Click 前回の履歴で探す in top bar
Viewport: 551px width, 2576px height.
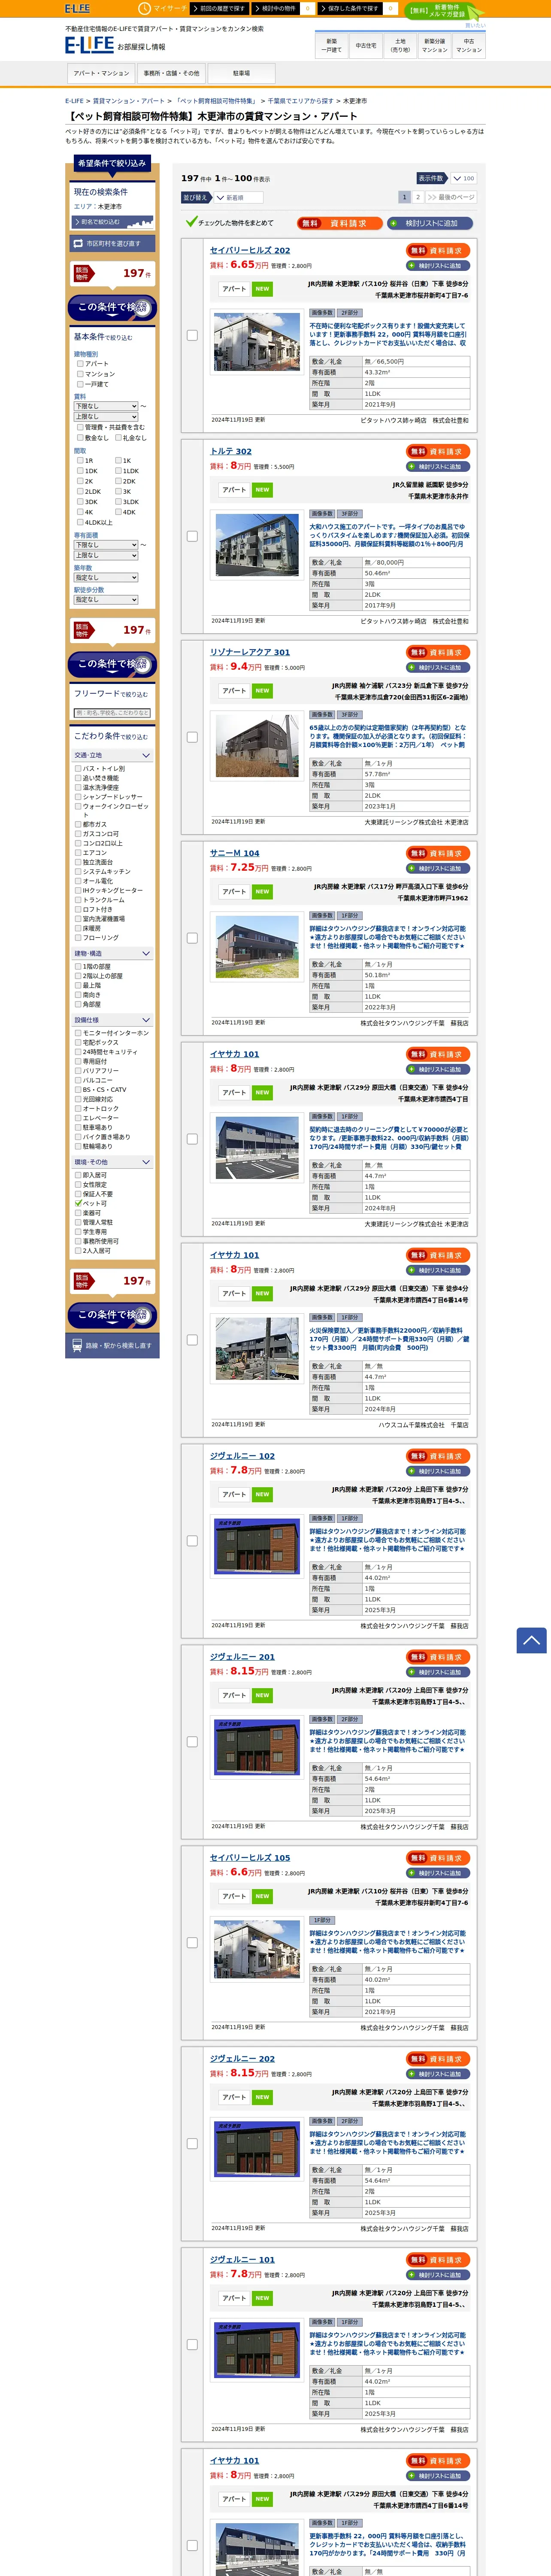pyautogui.click(x=218, y=8)
